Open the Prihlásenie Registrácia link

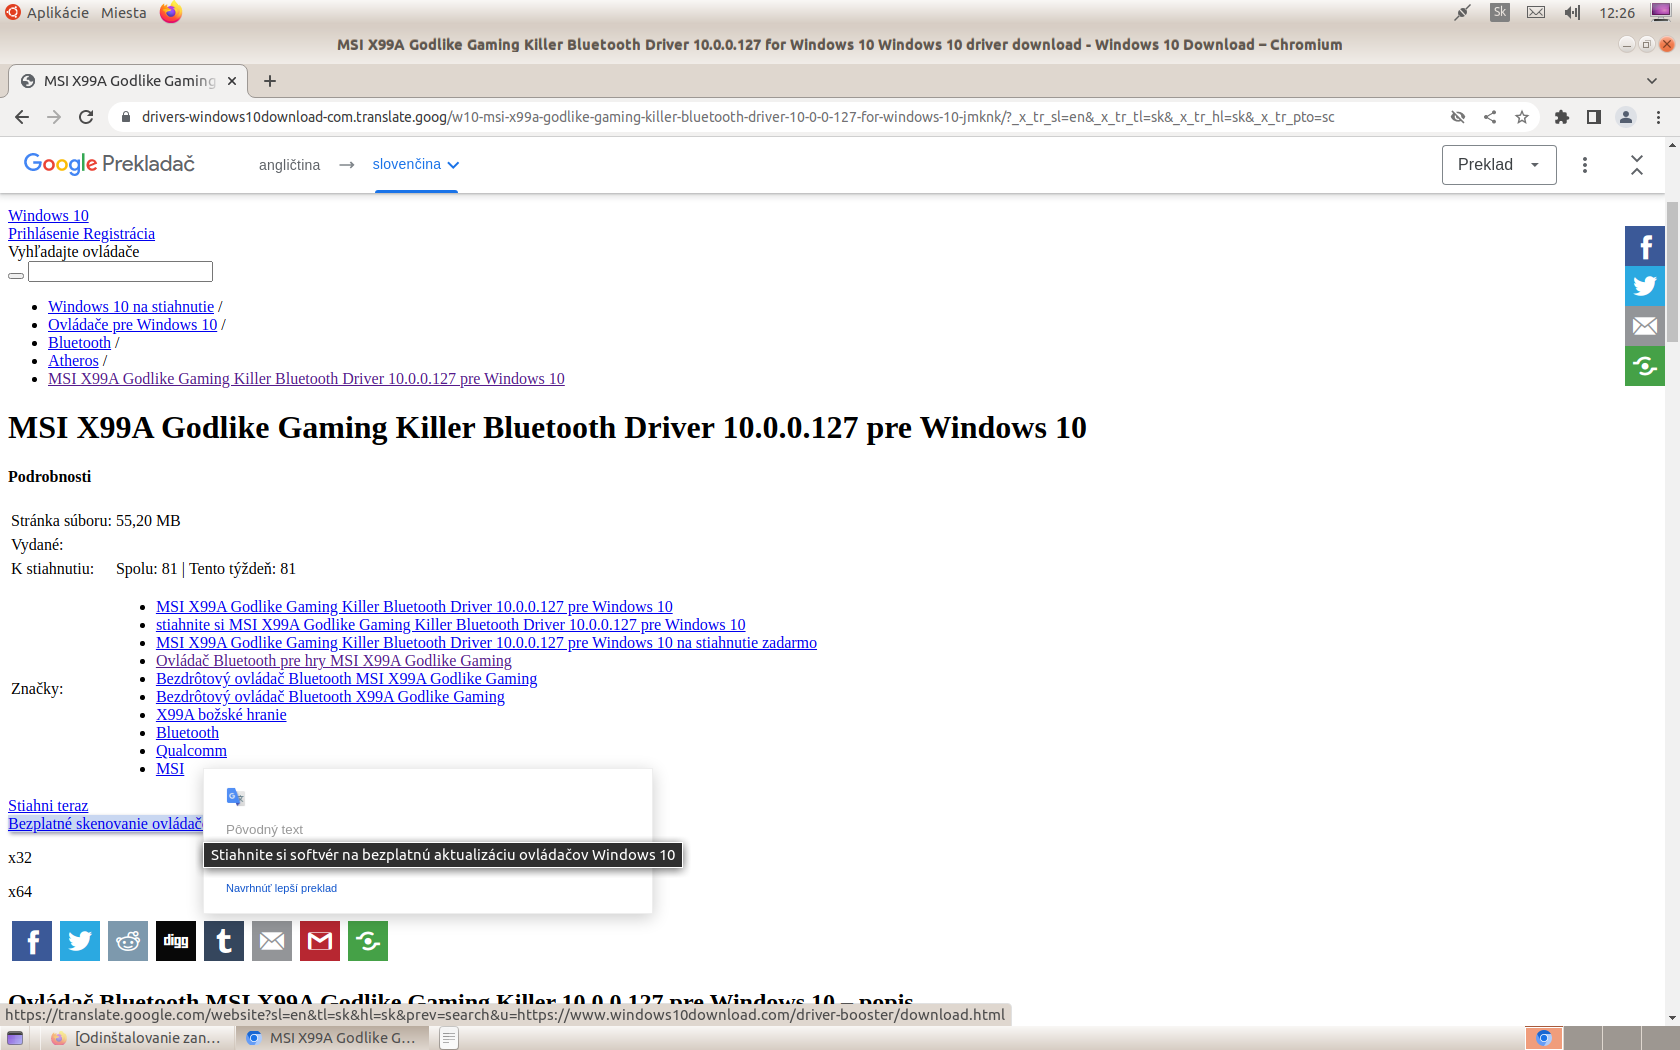pos(81,234)
